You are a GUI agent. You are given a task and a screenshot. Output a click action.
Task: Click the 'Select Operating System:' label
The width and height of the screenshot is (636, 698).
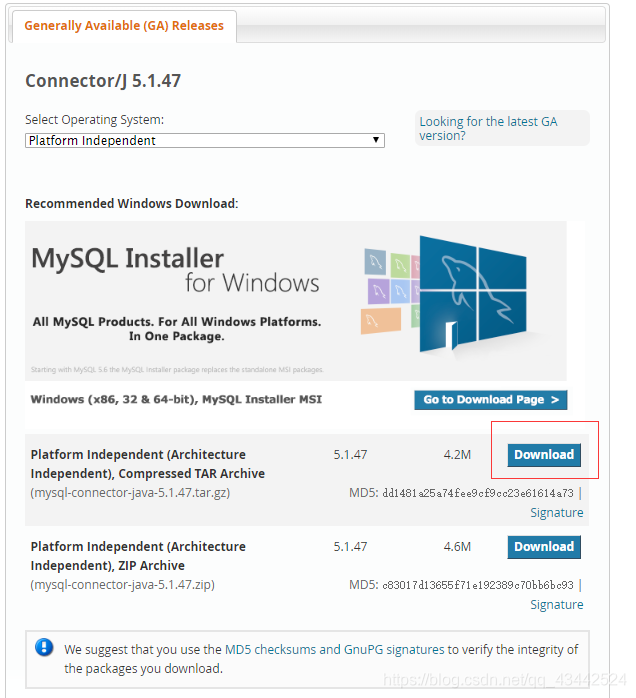tap(94, 119)
